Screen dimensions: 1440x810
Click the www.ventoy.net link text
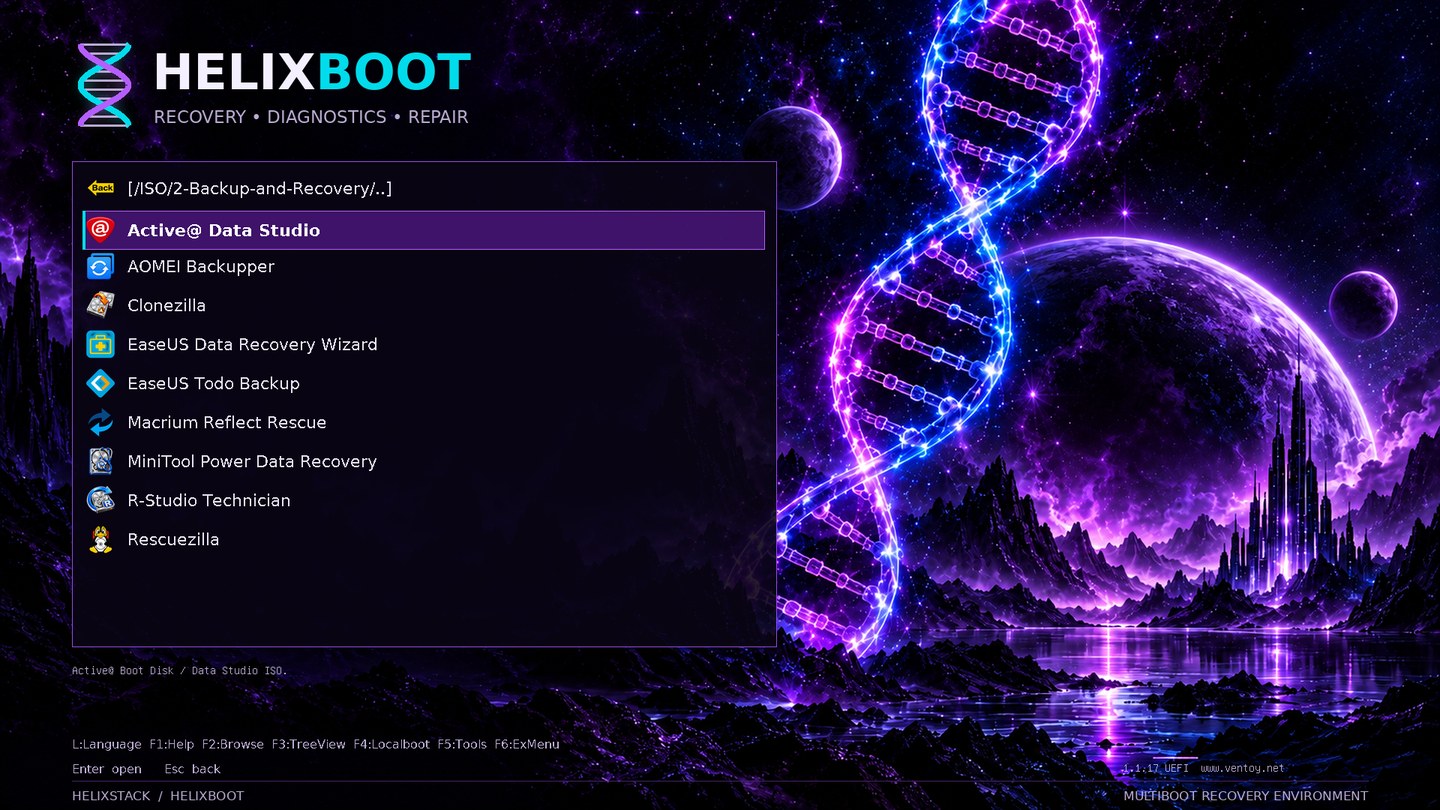click(x=1242, y=768)
